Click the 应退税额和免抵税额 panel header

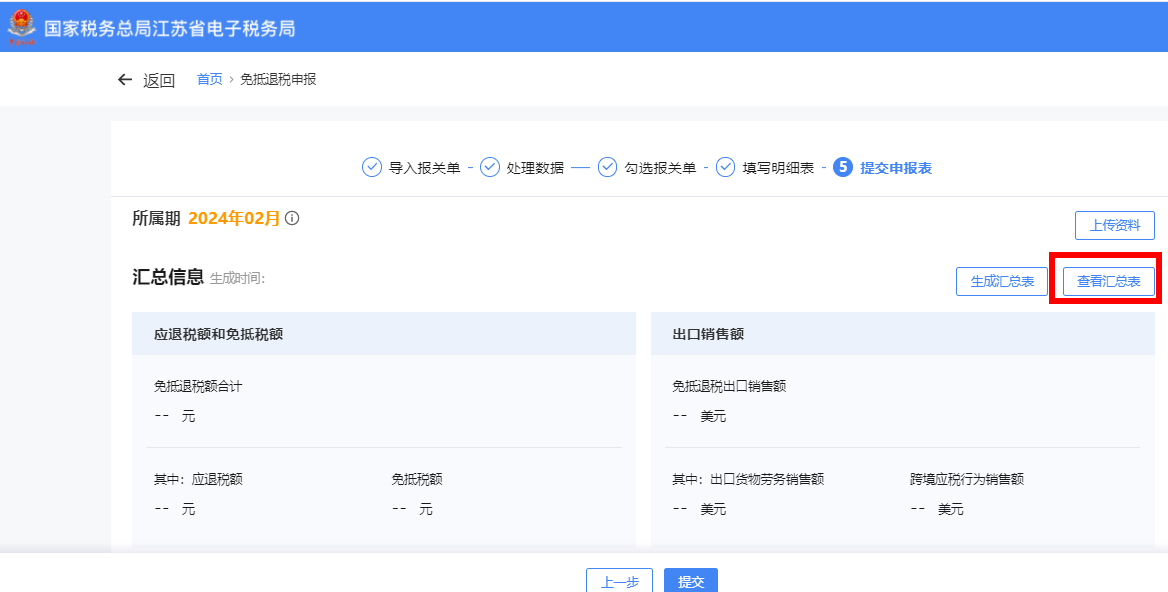[x=218, y=334]
